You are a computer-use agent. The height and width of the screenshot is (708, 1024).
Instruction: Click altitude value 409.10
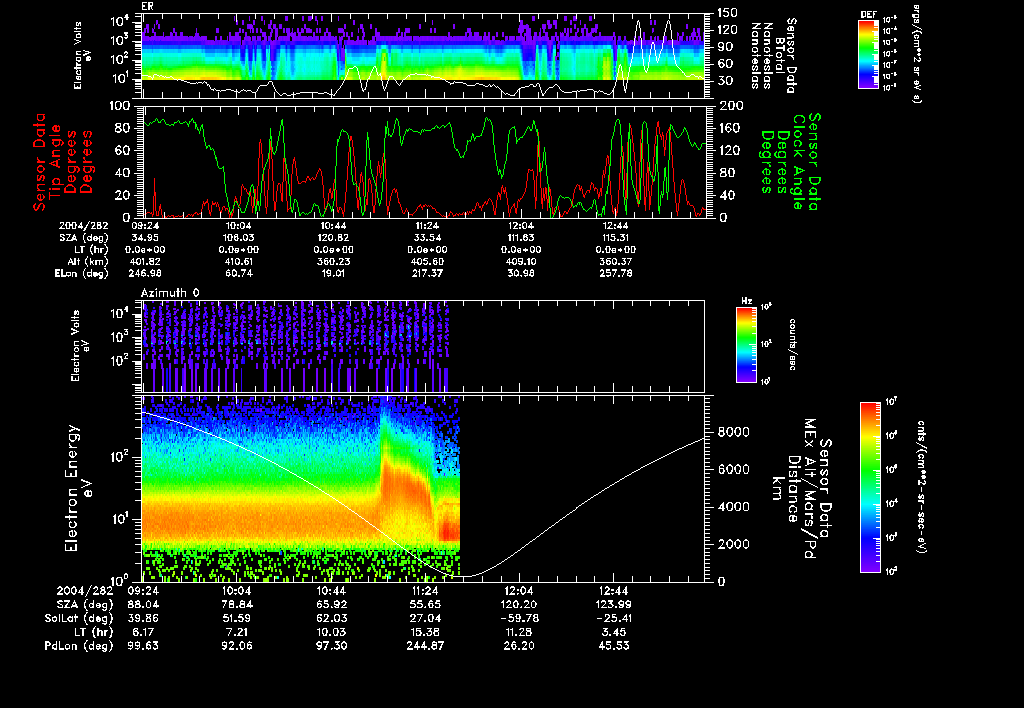[x=520, y=261]
